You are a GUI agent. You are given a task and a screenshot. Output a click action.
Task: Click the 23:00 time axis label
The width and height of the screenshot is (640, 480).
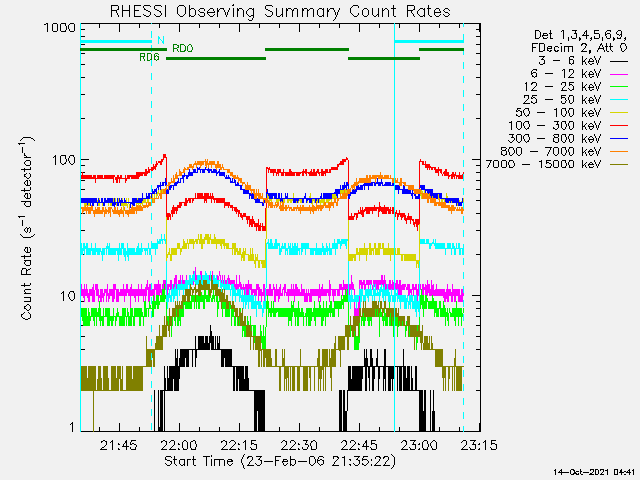pyautogui.click(x=419, y=445)
